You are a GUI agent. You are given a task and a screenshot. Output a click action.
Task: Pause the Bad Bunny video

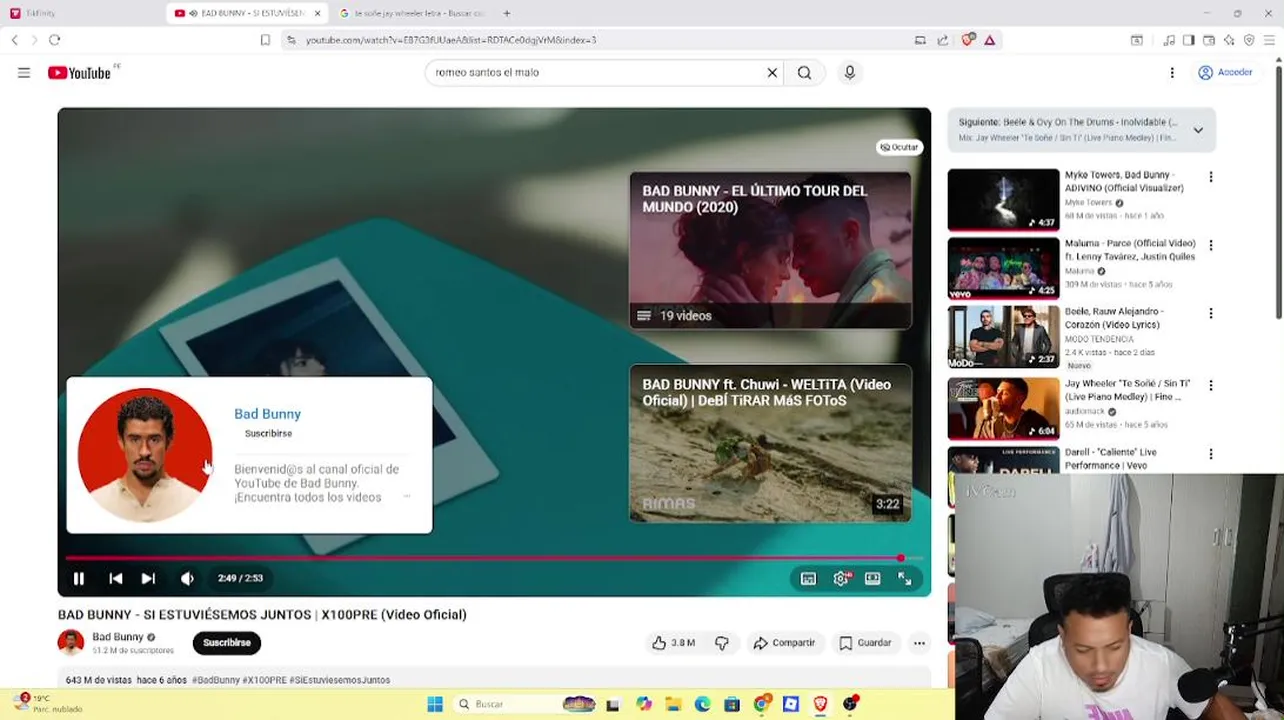(78, 578)
